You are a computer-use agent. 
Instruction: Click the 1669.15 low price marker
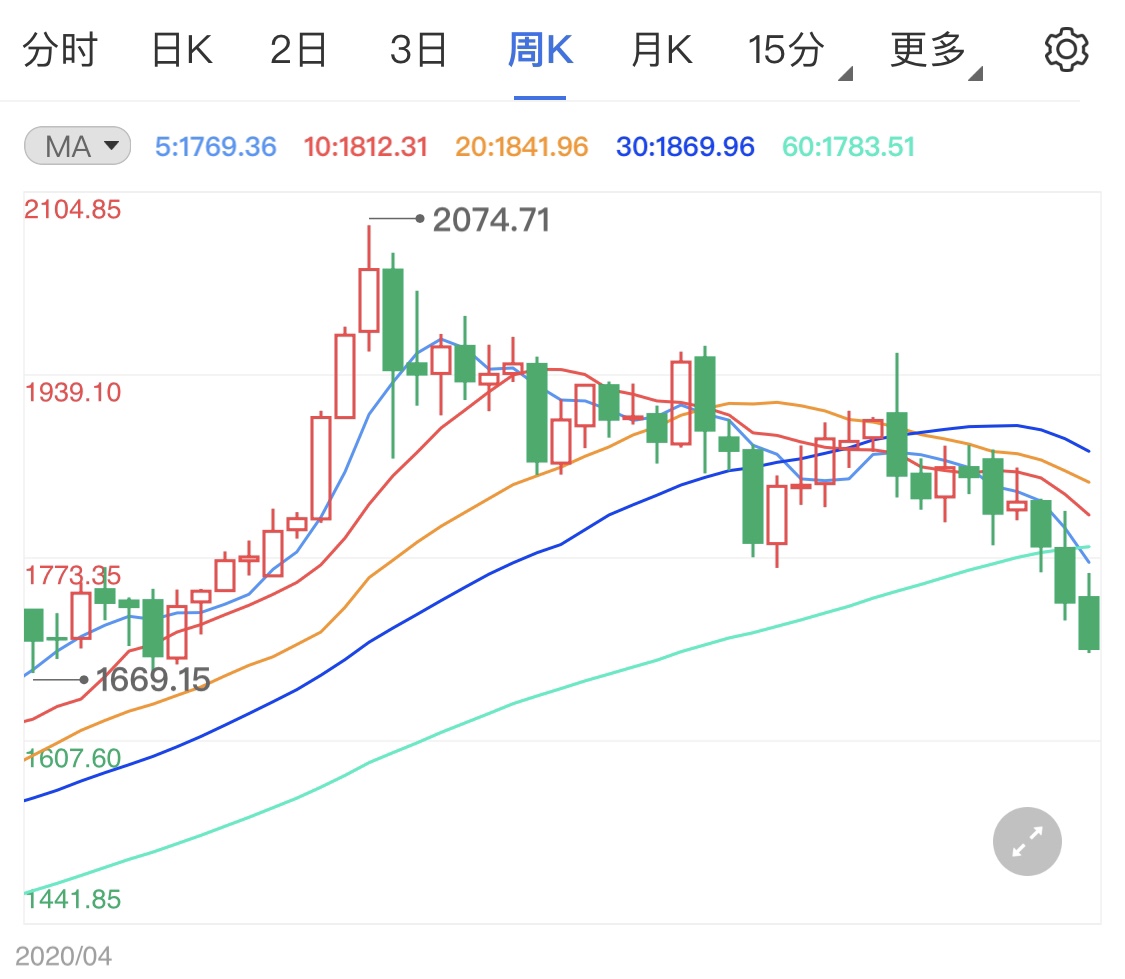pos(153,679)
